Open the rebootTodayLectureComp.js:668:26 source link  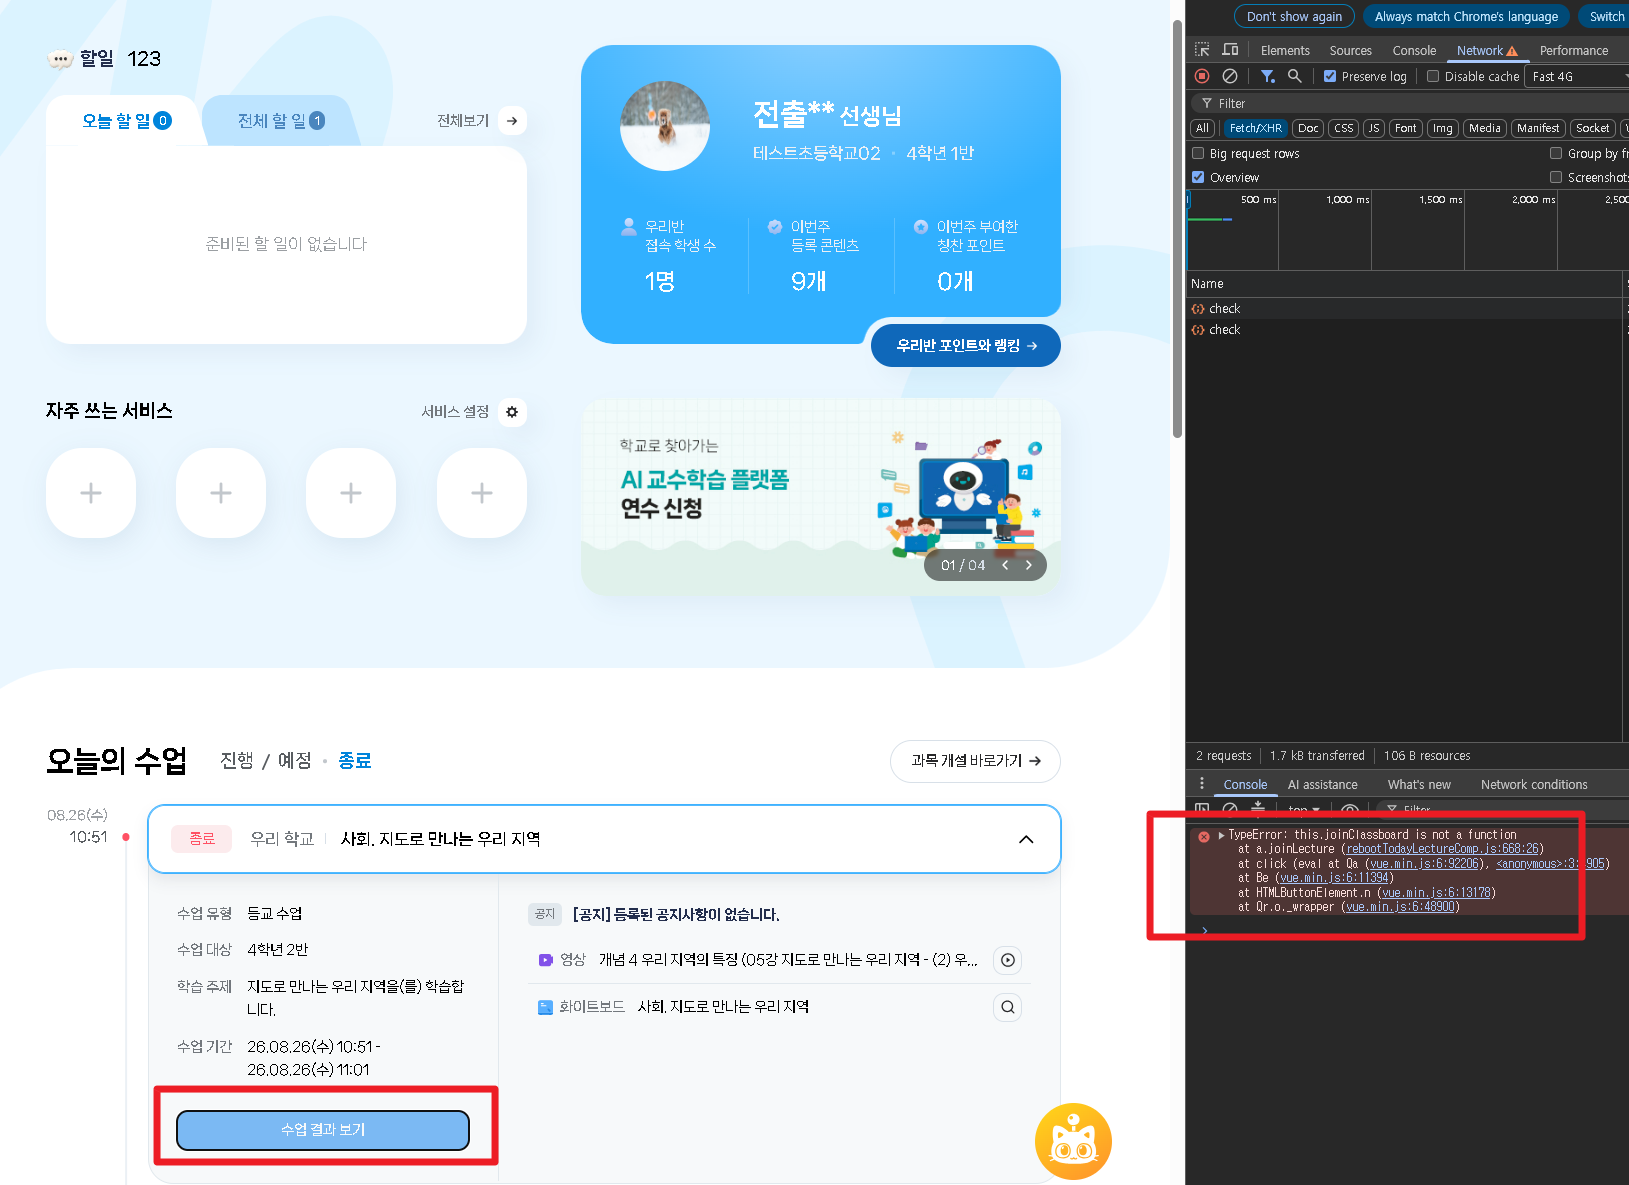(1442, 849)
